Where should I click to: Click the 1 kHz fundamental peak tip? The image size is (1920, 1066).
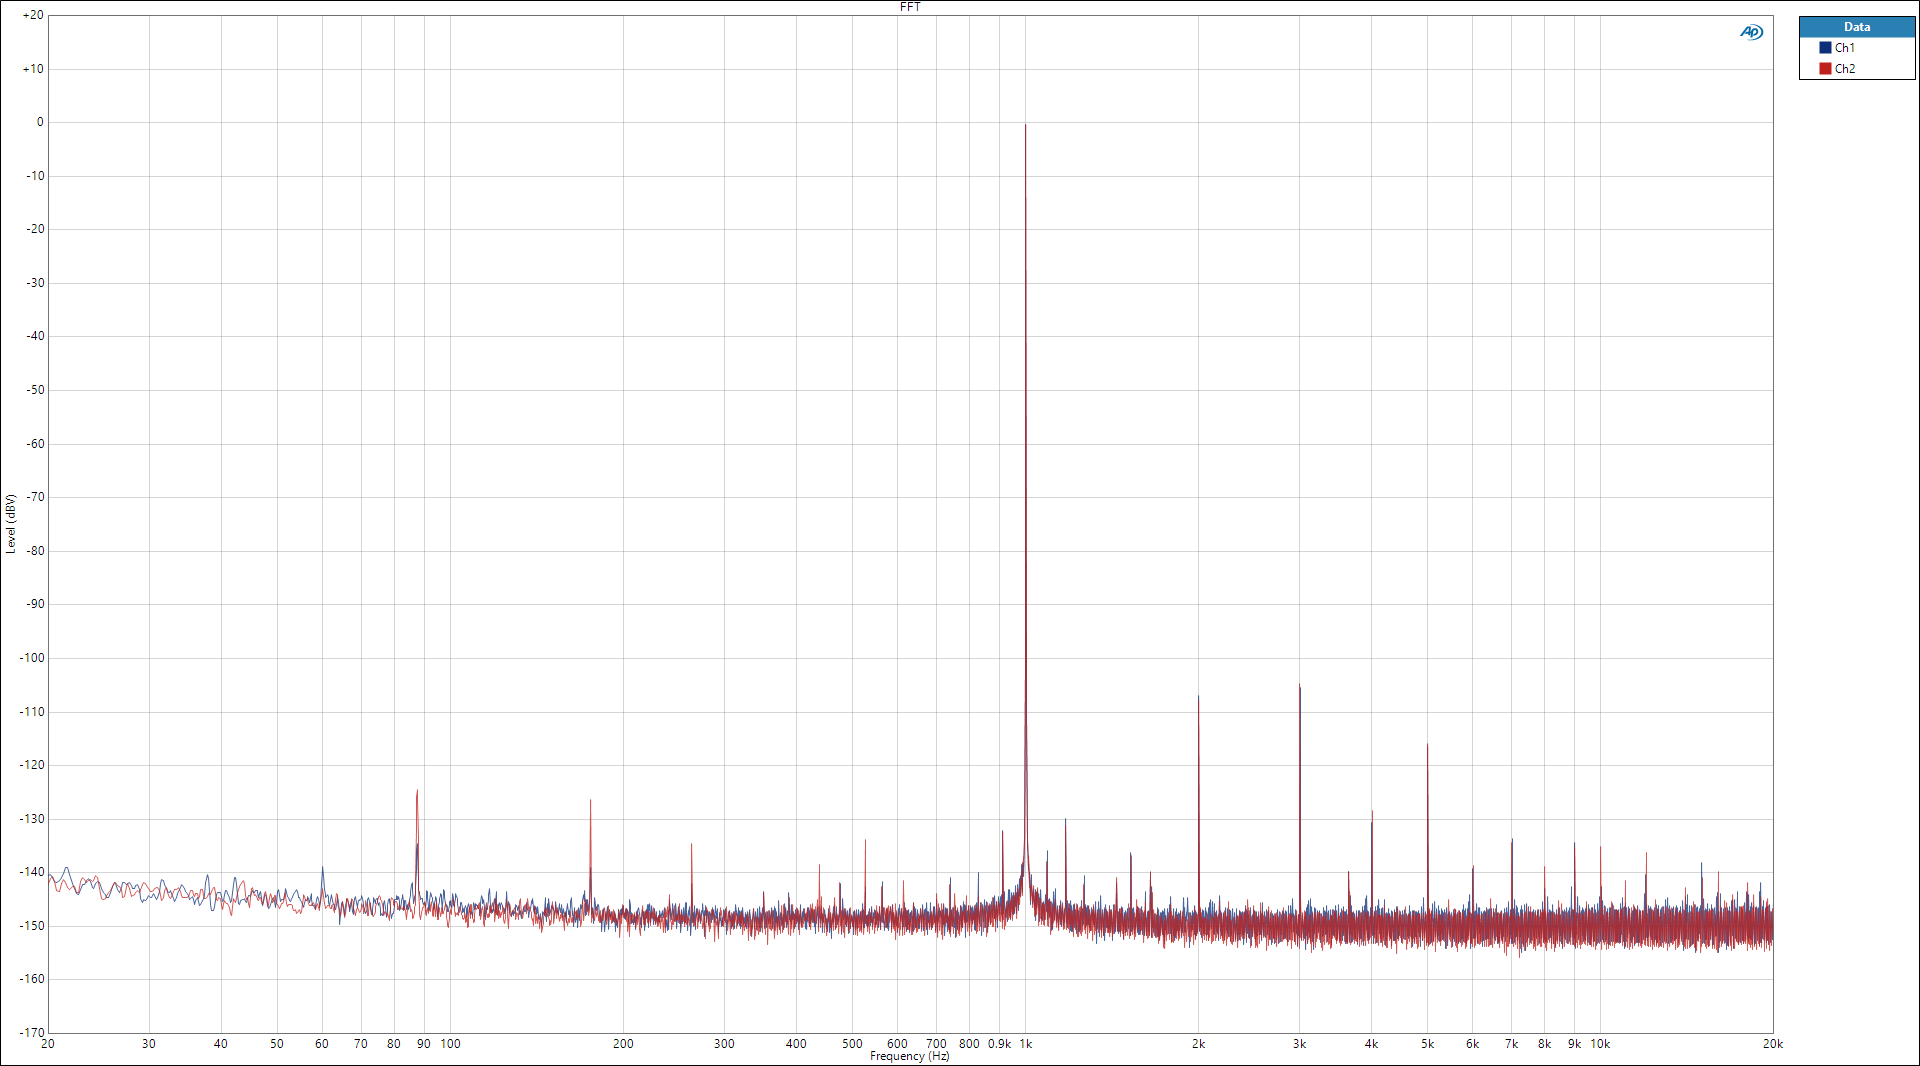(1025, 125)
